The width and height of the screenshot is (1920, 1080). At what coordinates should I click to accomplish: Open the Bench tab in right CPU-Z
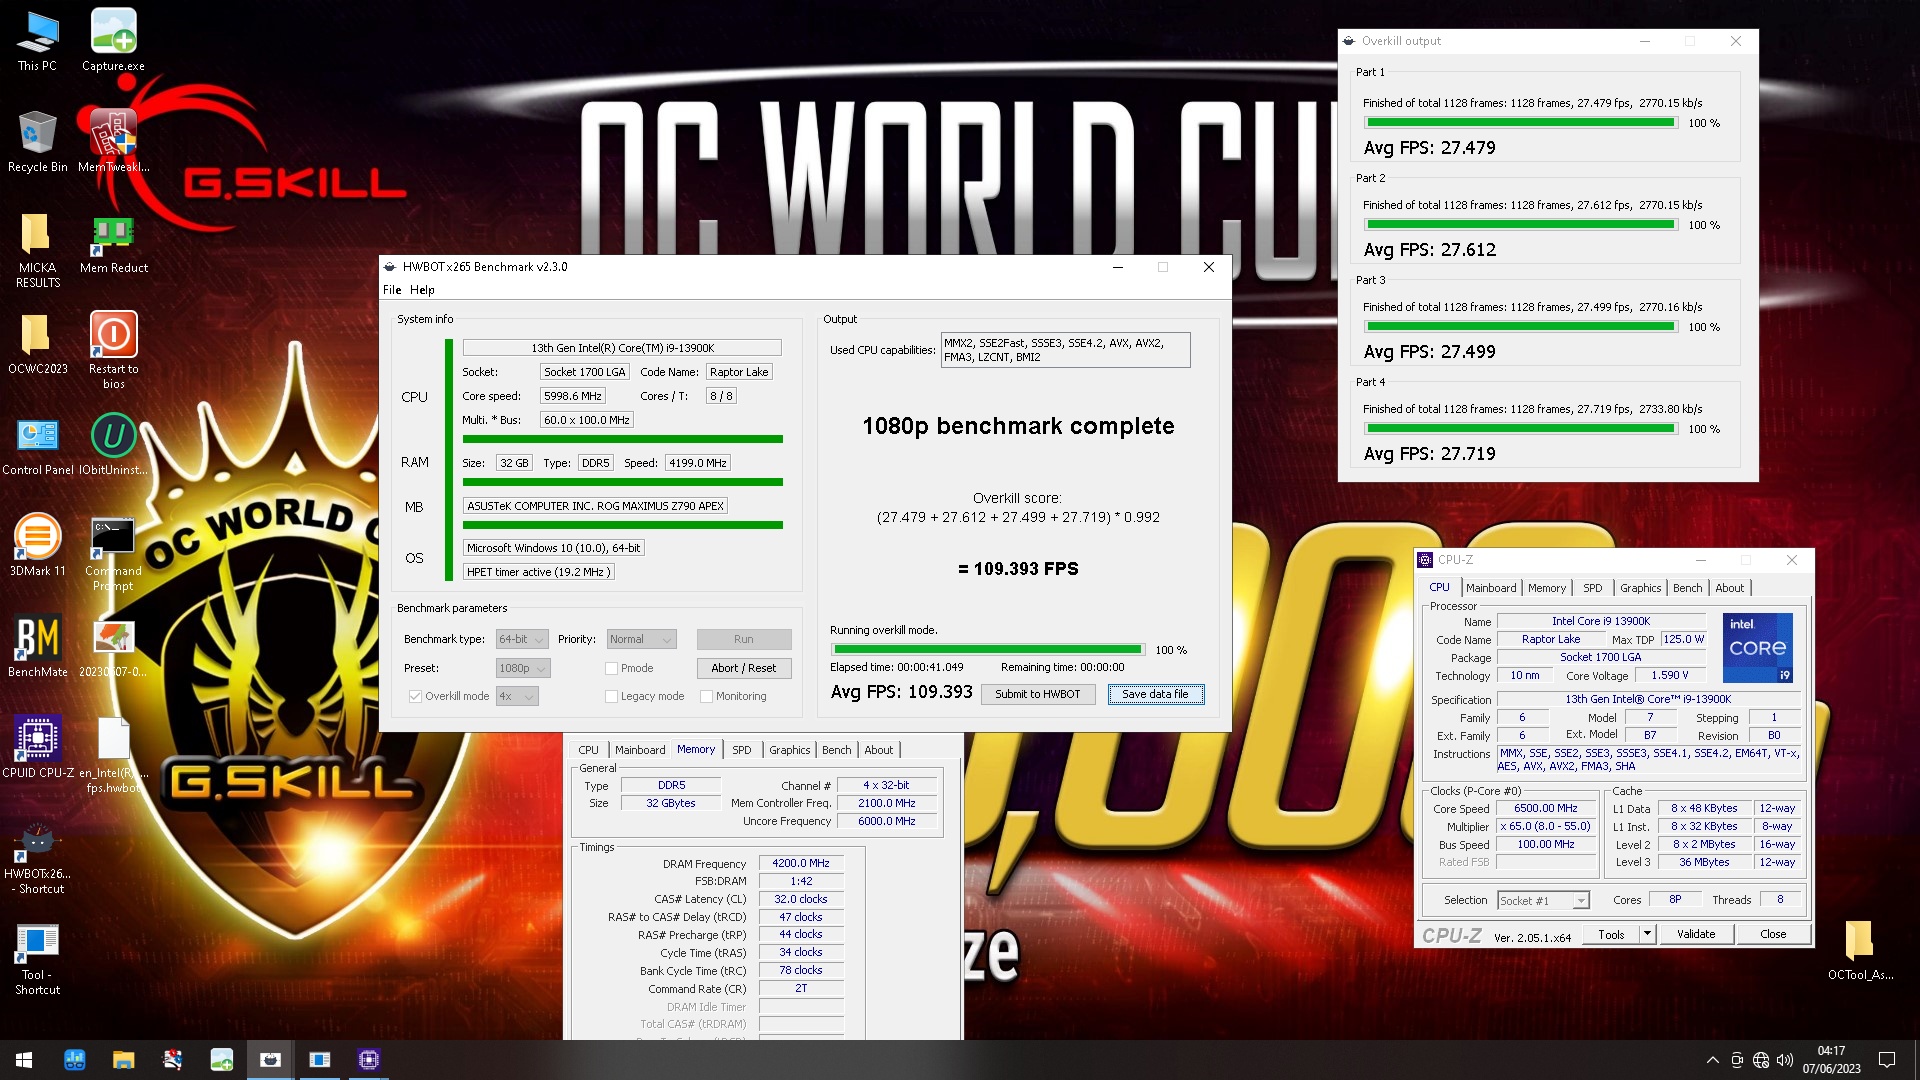[1687, 588]
